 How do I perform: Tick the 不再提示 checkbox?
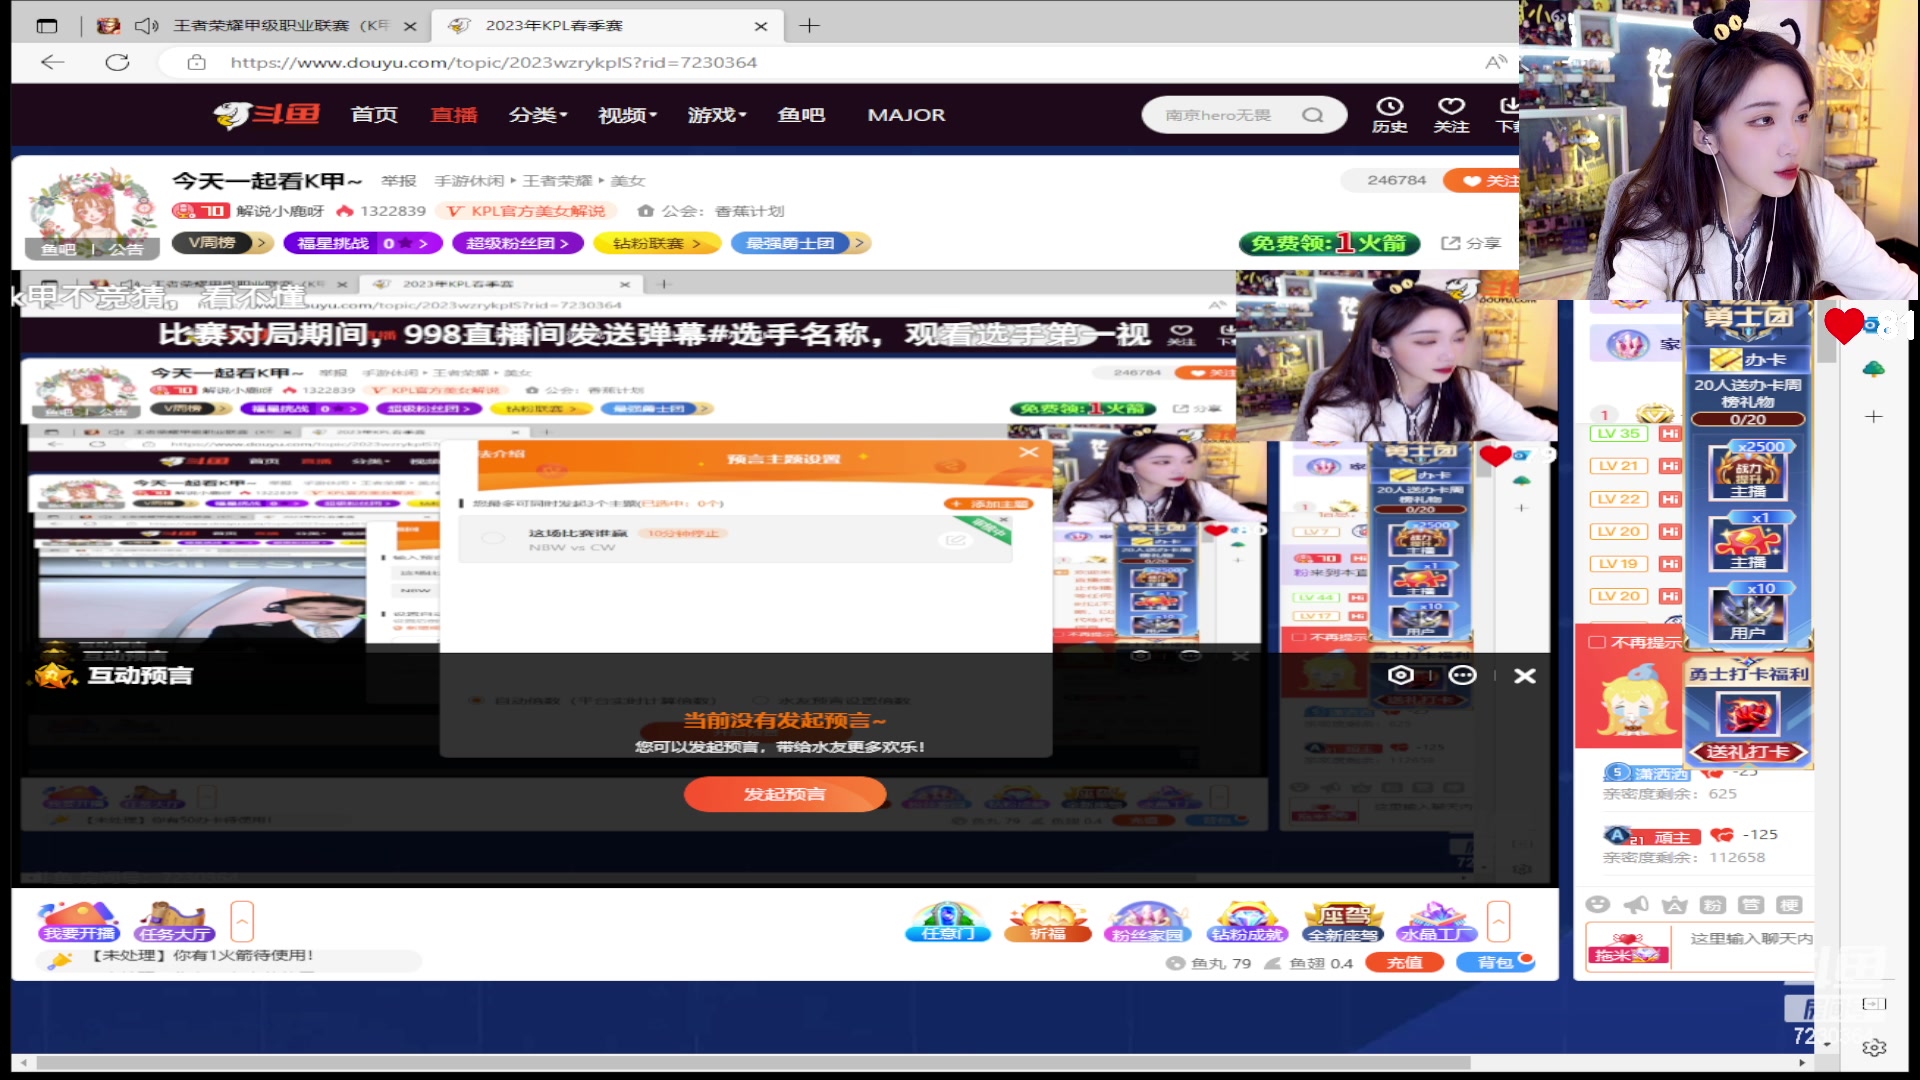coord(1597,642)
